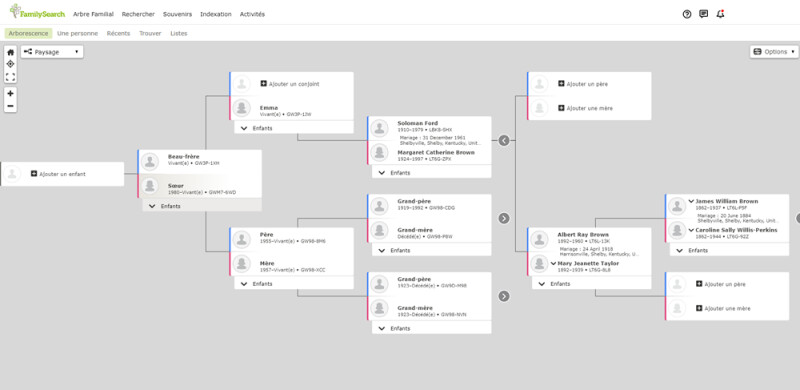Click Caroline Sally Willis-Perkins portrait avatar
The height and width of the screenshot is (390, 800).
click(x=677, y=230)
